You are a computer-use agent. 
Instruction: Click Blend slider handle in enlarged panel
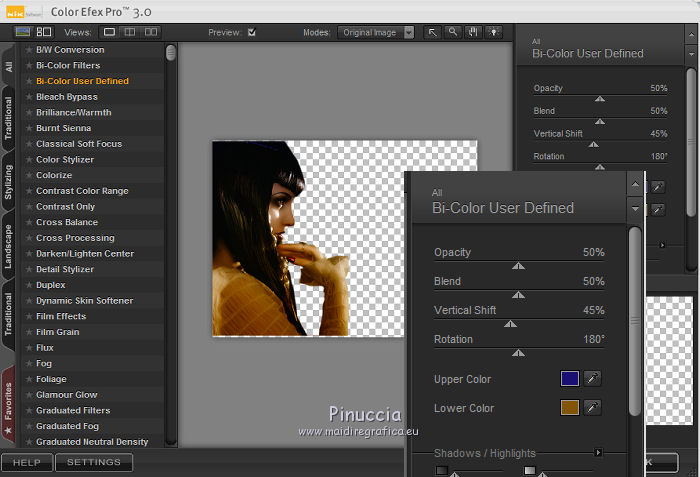518,295
